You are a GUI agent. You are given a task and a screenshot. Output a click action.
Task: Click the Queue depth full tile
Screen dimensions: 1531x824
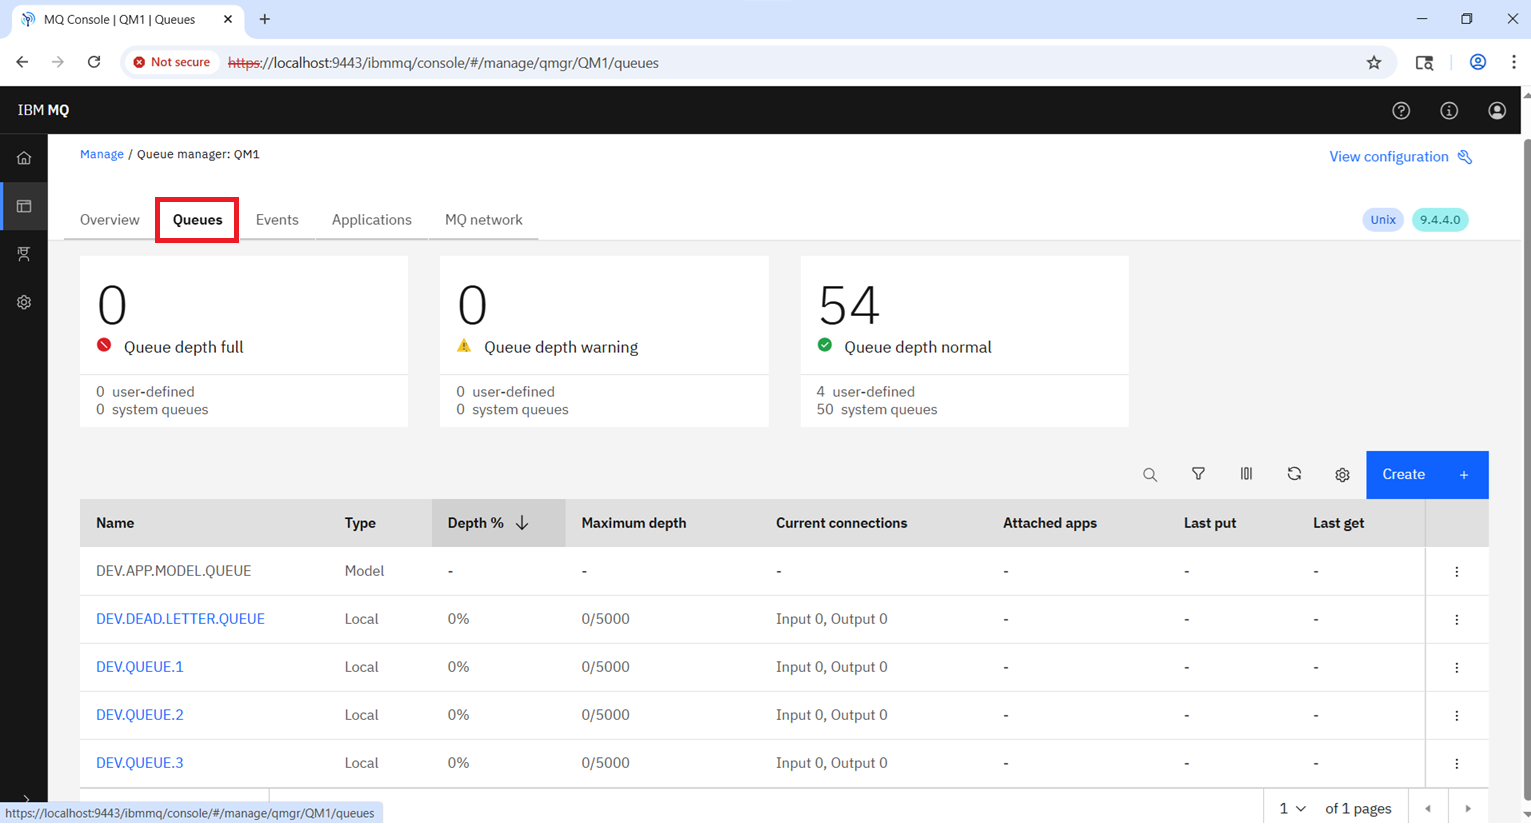click(244, 341)
